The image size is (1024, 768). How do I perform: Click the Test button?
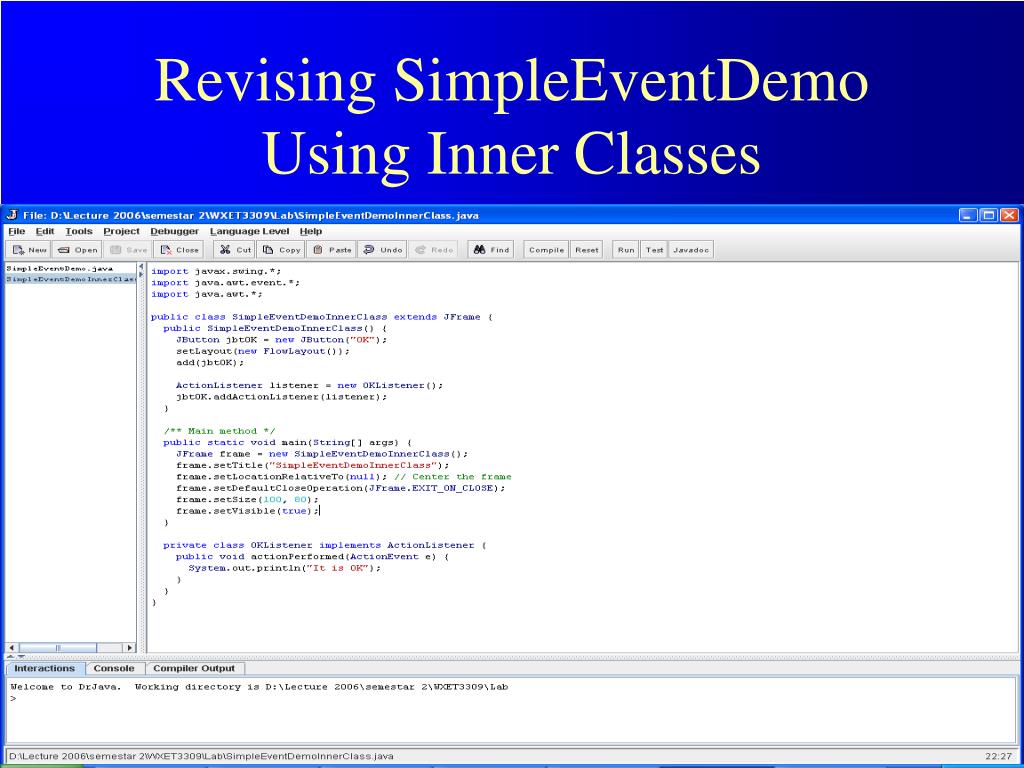(x=654, y=249)
